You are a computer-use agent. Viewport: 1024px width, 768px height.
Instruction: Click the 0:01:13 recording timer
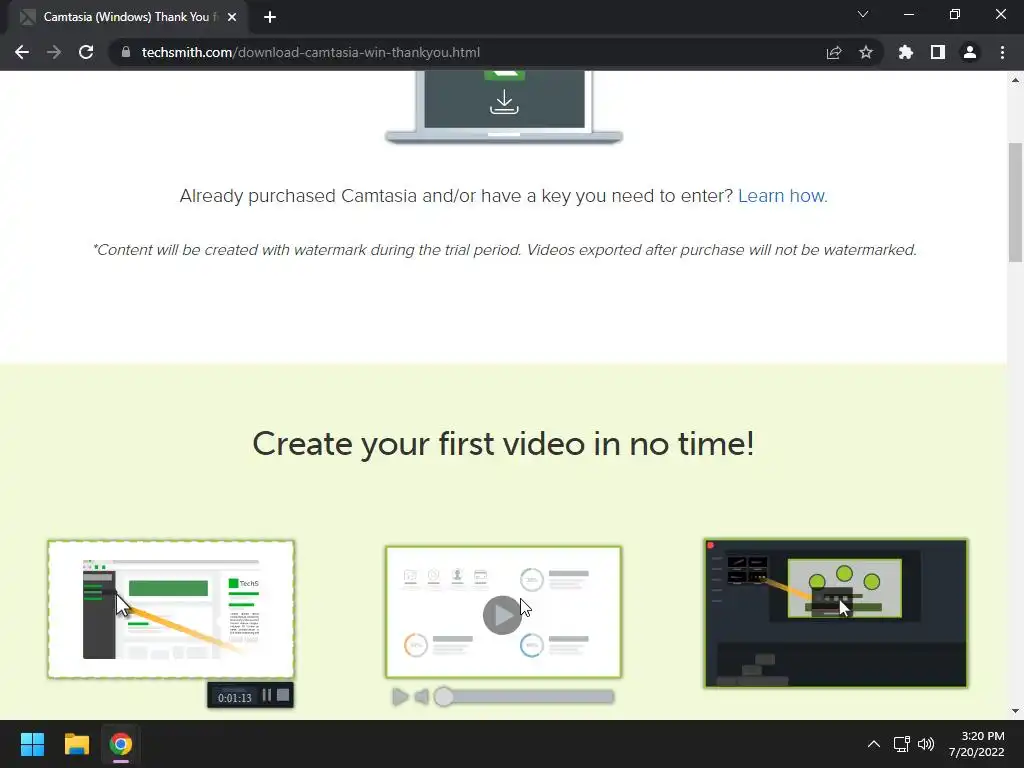pyautogui.click(x=234, y=697)
